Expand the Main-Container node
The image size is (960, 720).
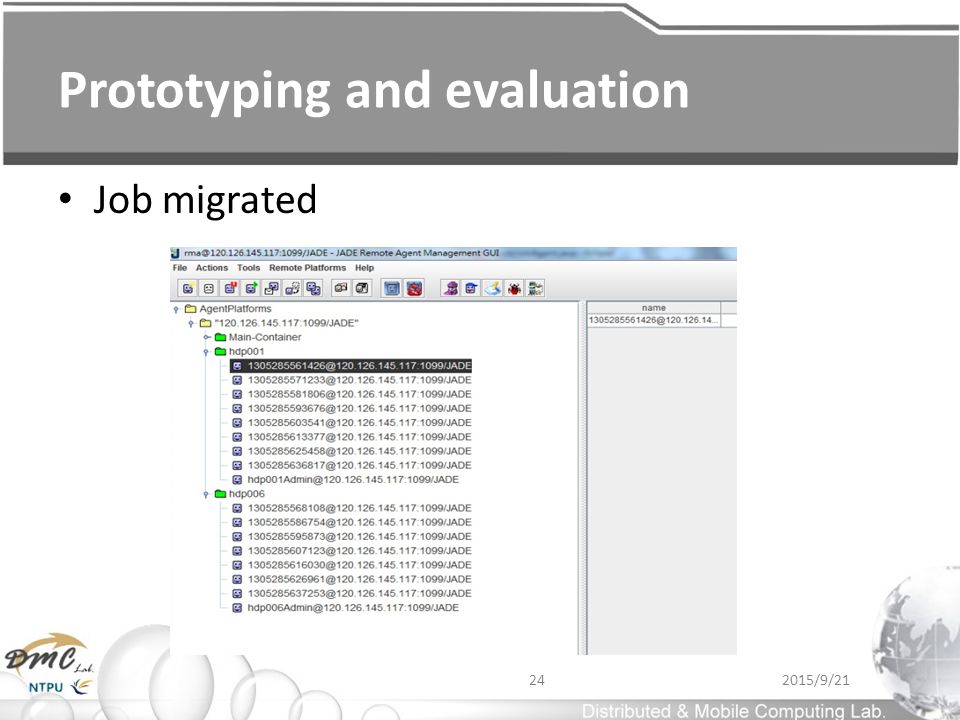tap(207, 337)
